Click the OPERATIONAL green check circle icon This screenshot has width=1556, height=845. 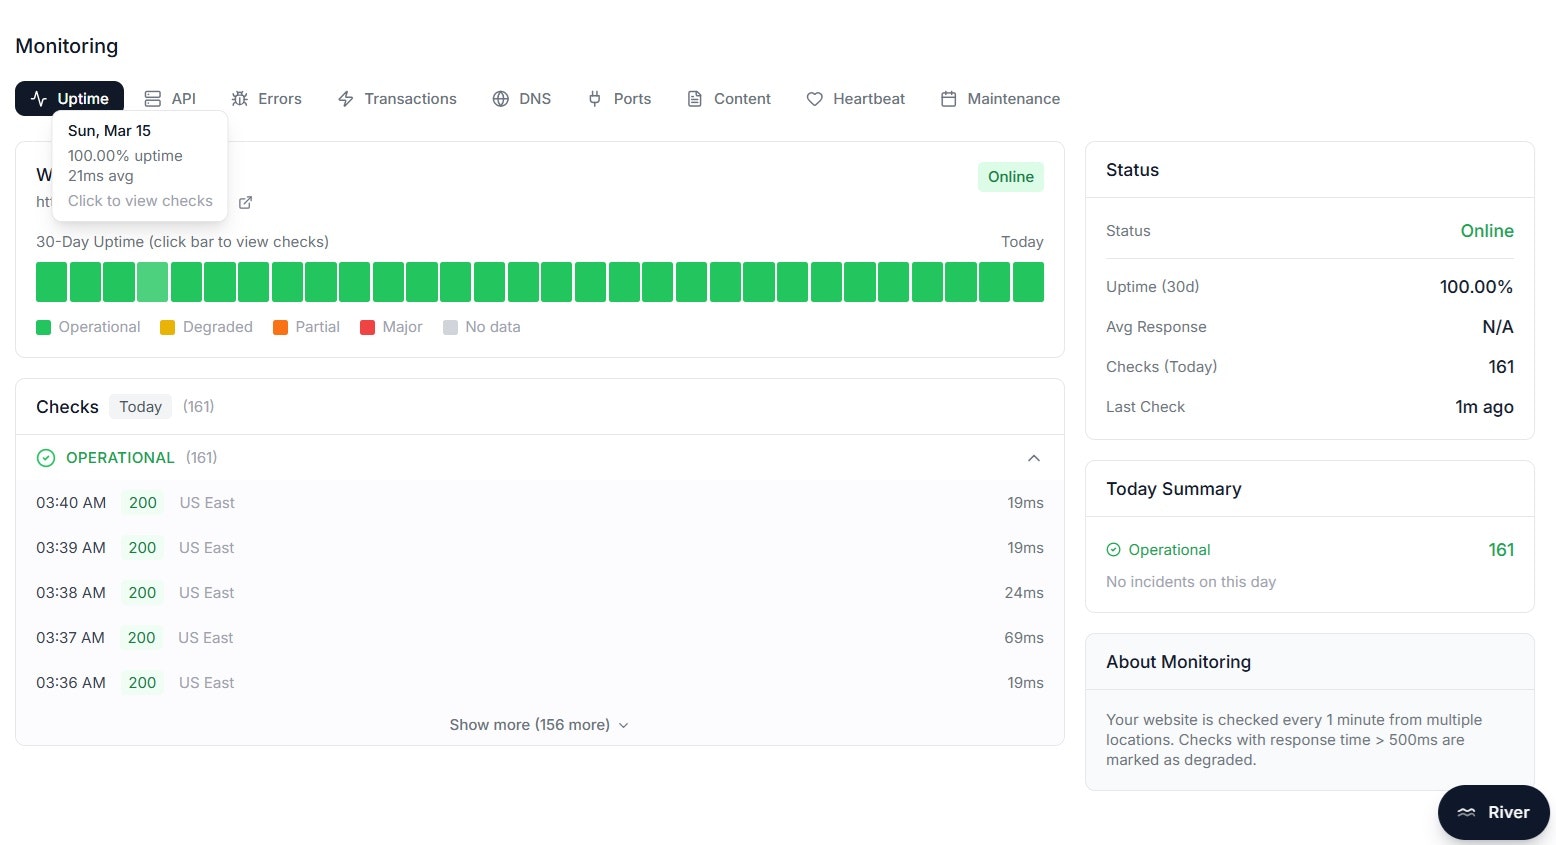[45, 458]
